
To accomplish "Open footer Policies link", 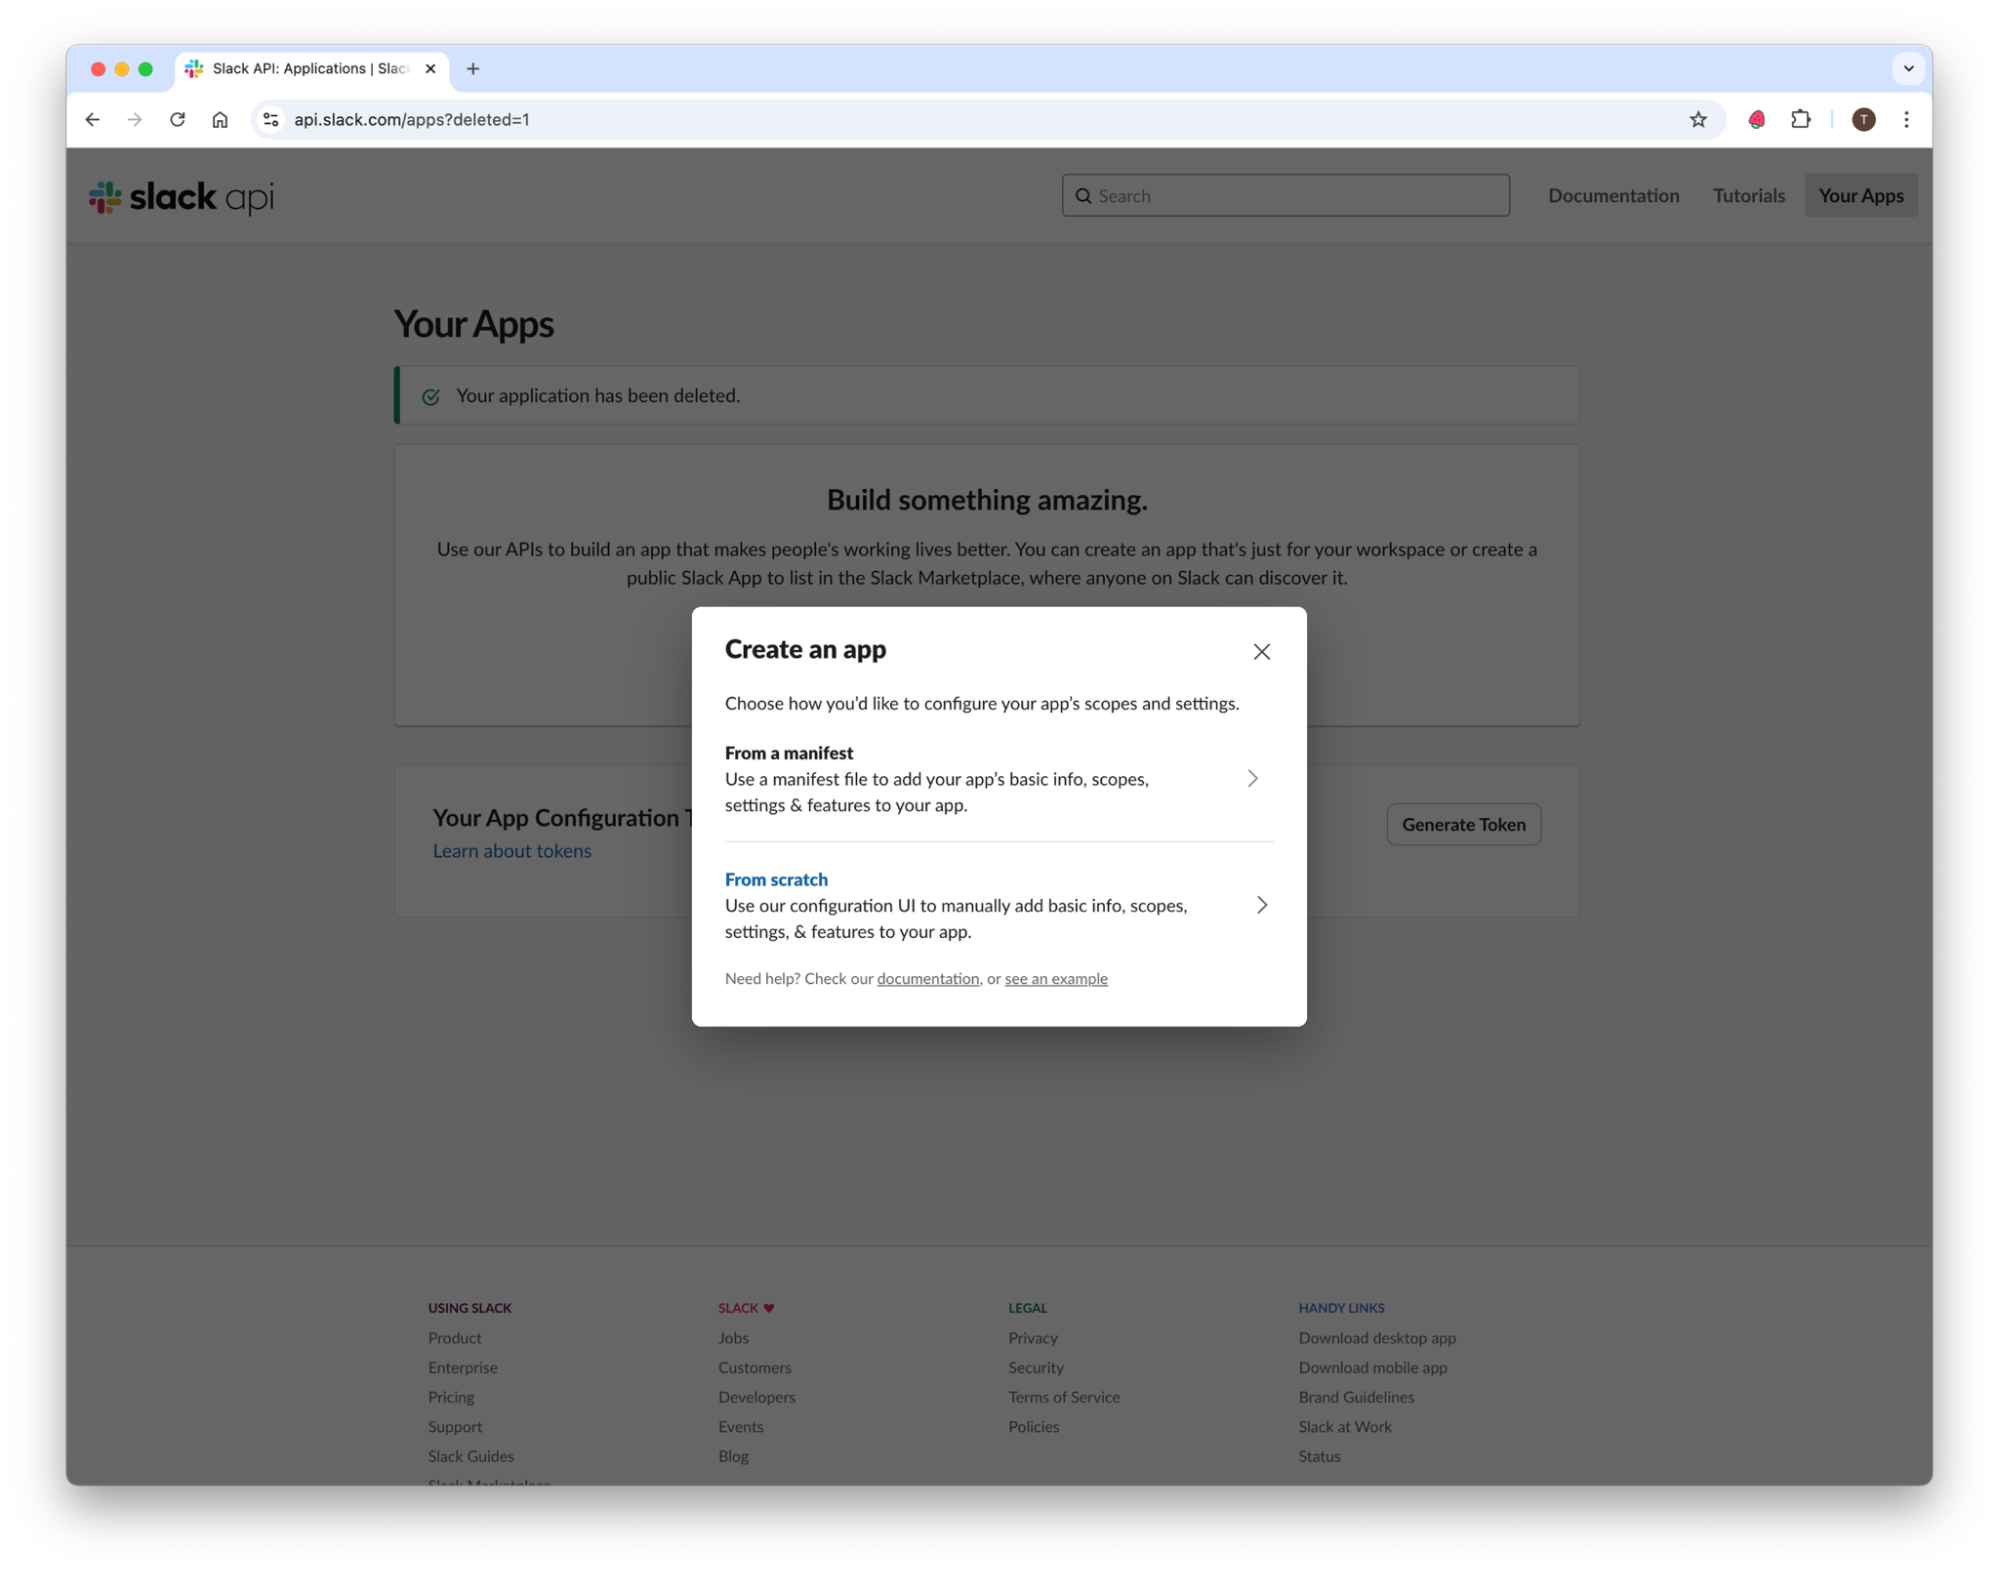I will pyautogui.click(x=1033, y=1427).
